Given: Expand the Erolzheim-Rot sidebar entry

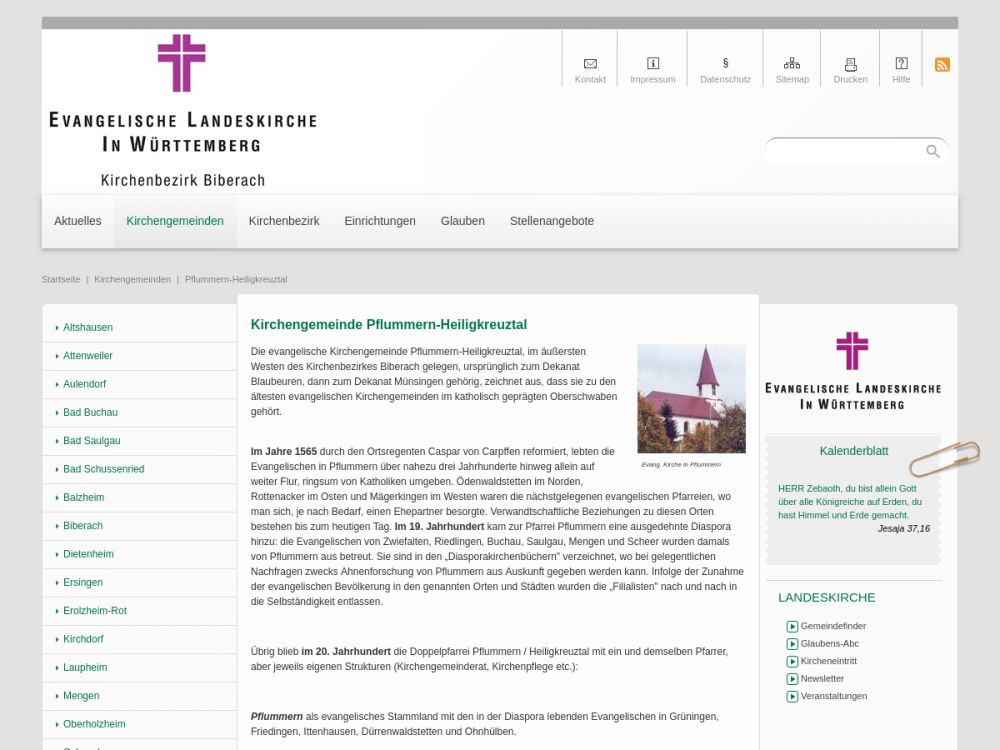Looking at the screenshot, I should click(95, 611).
